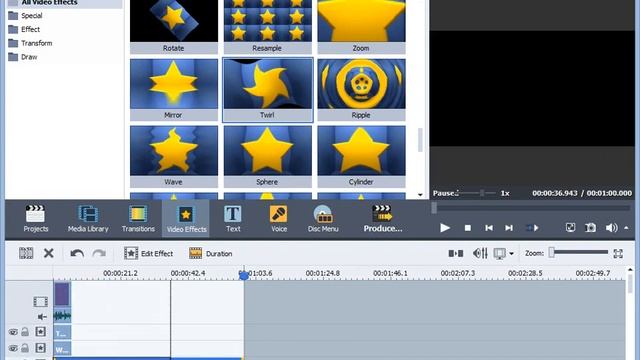The height and width of the screenshot is (360, 640).
Task: Click the split icon in timeline toolbar
Action: [x=456, y=253]
